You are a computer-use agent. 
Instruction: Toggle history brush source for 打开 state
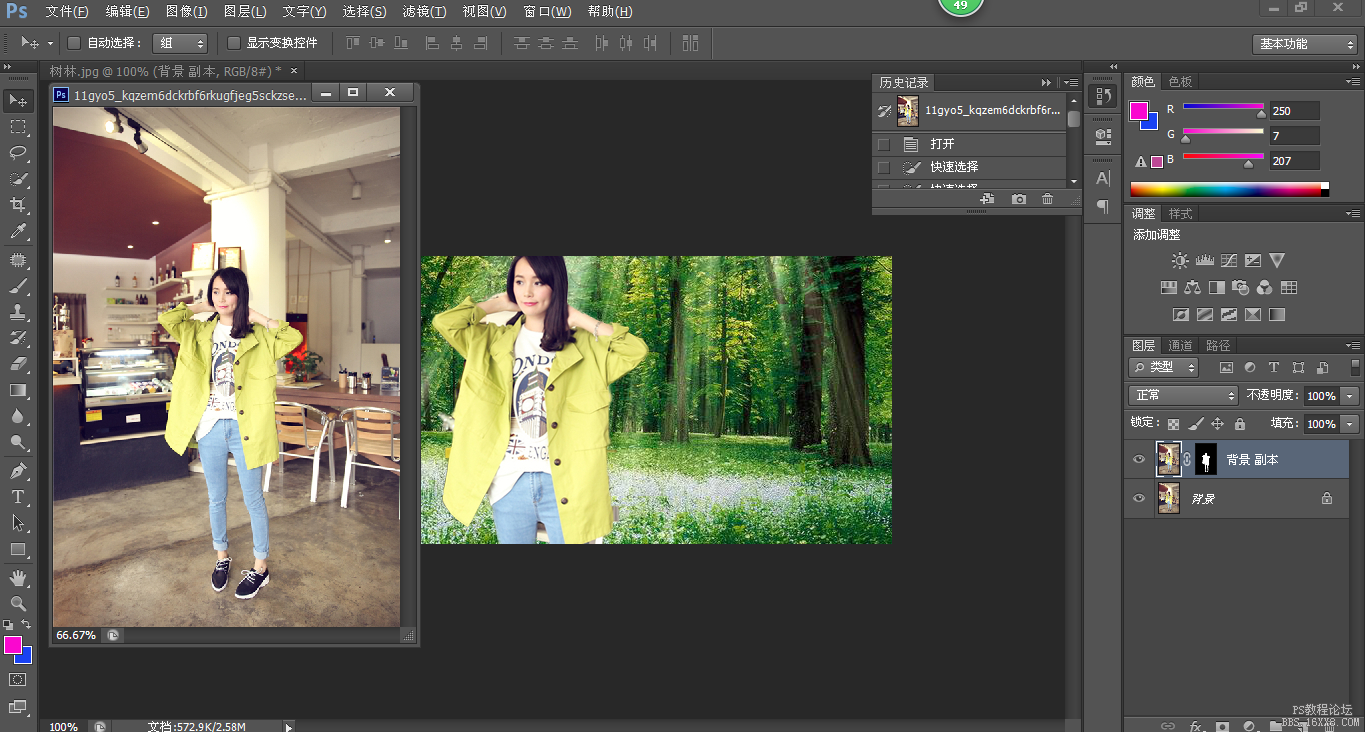(883, 144)
